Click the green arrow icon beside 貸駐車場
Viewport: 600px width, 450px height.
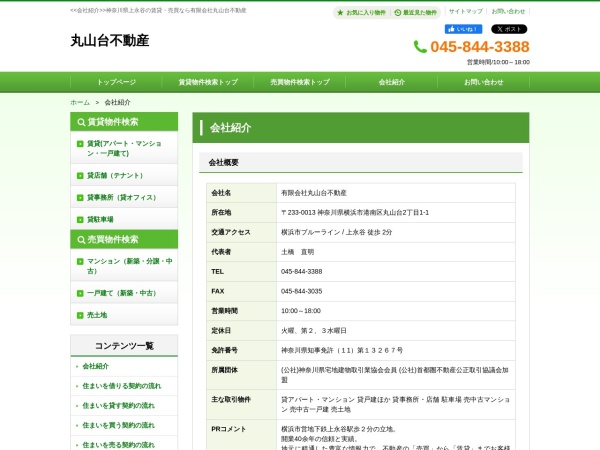pyautogui.click(x=80, y=220)
